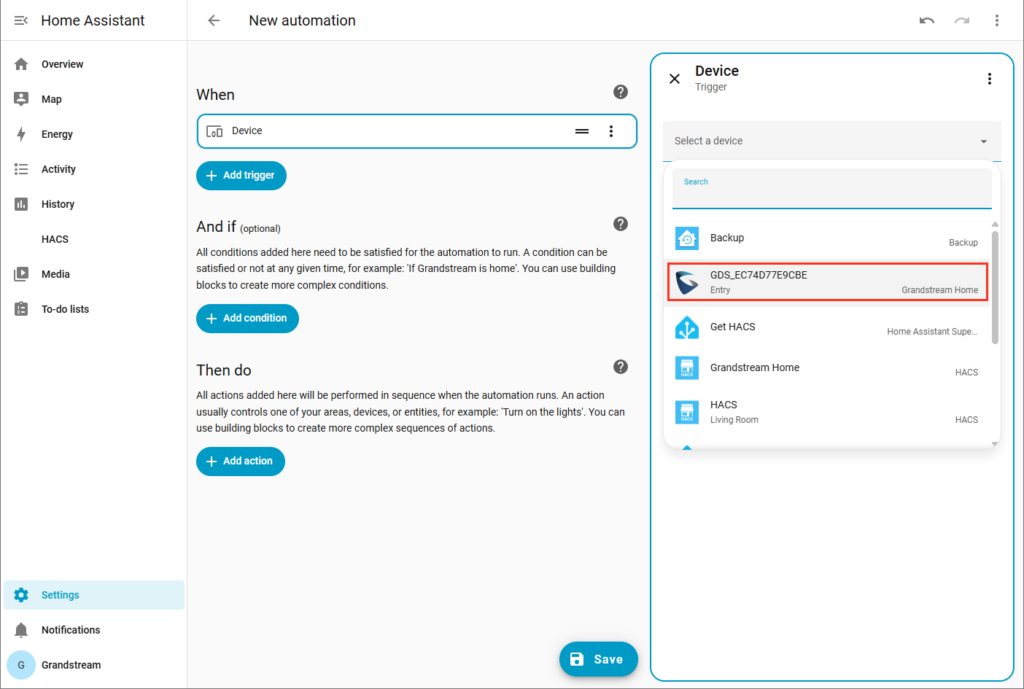1024x689 pixels.
Task: Open the Map page
Action: point(94,99)
